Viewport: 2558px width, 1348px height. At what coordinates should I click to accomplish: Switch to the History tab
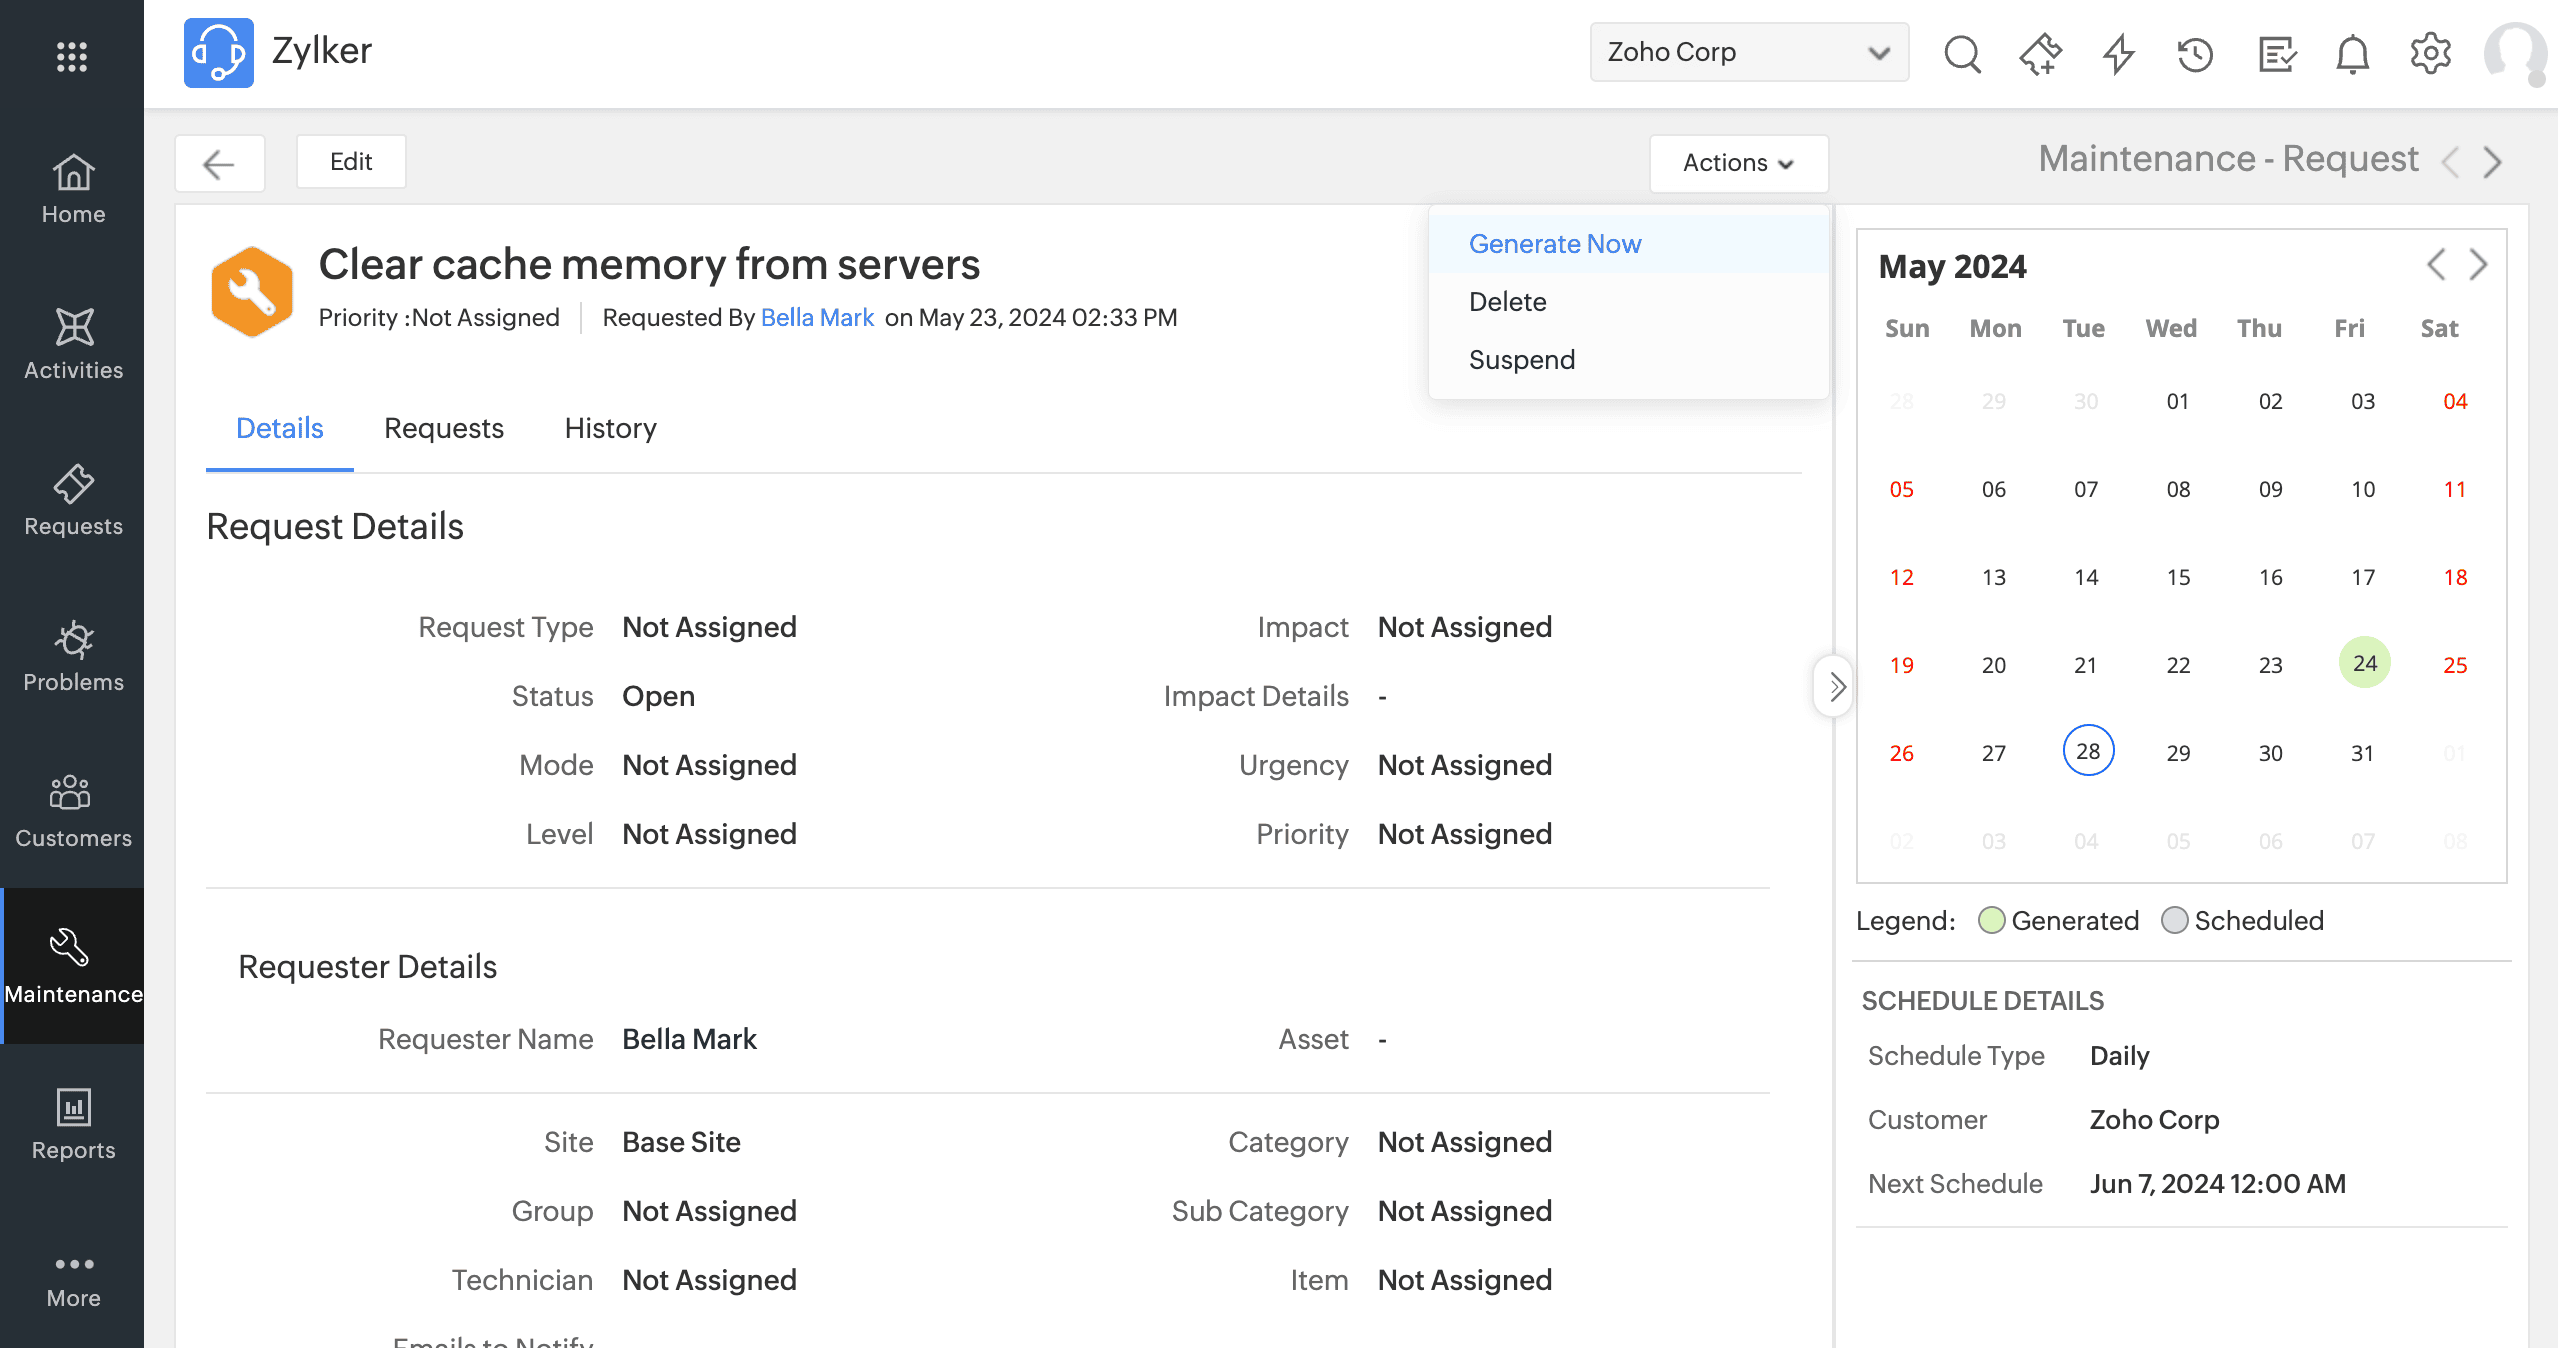click(x=610, y=428)
